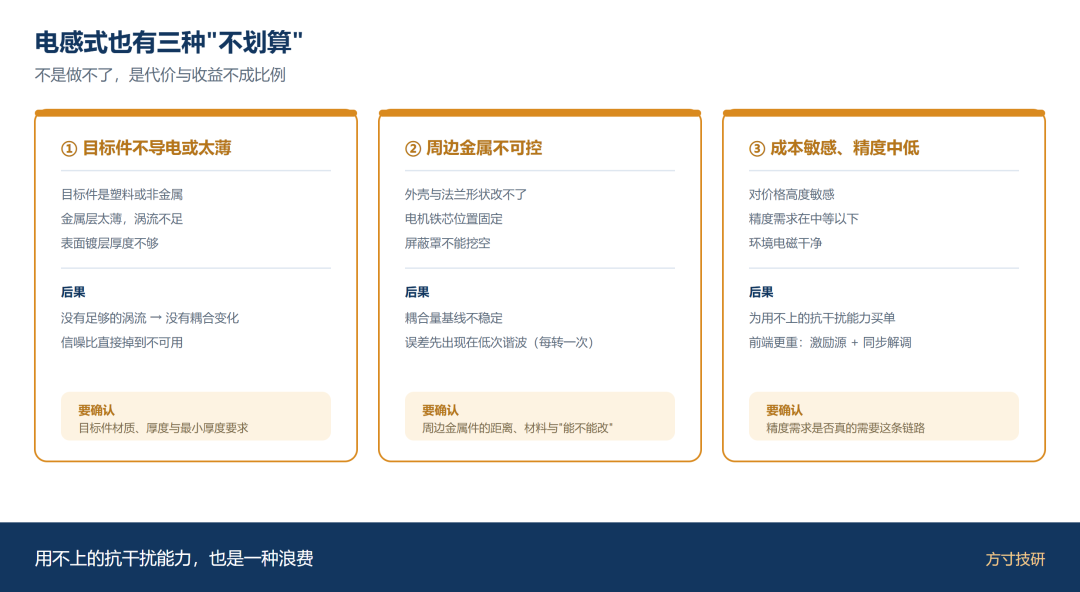Click the title 电感式也有三种"不划算"
The width and height of the screenshot is (1080, 592).
pos(169,43)
